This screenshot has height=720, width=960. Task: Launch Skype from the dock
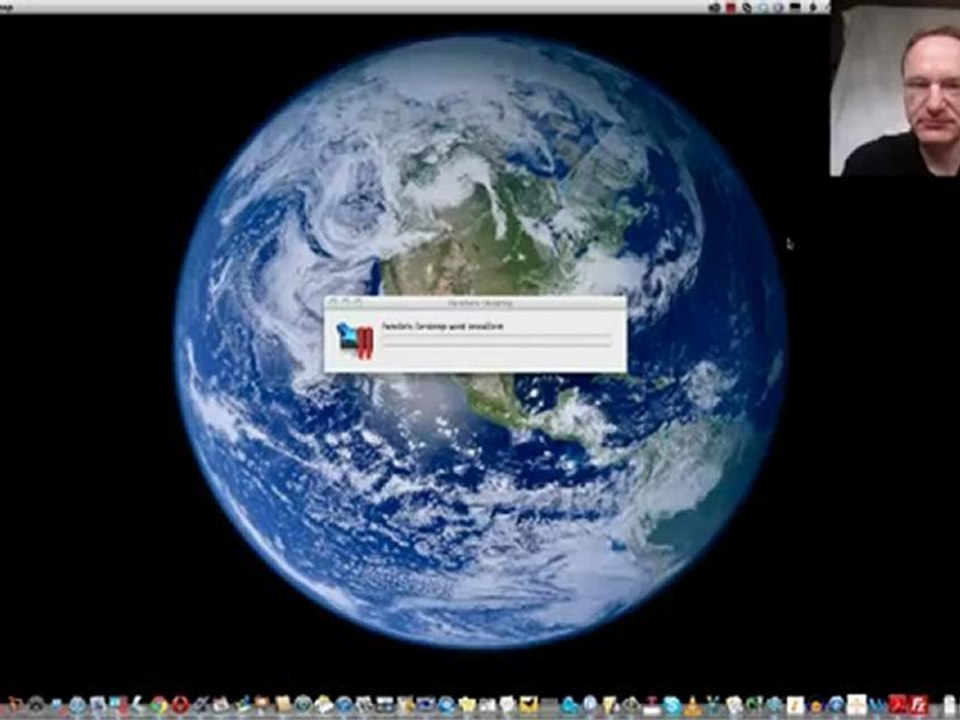(x=672, y=705)
